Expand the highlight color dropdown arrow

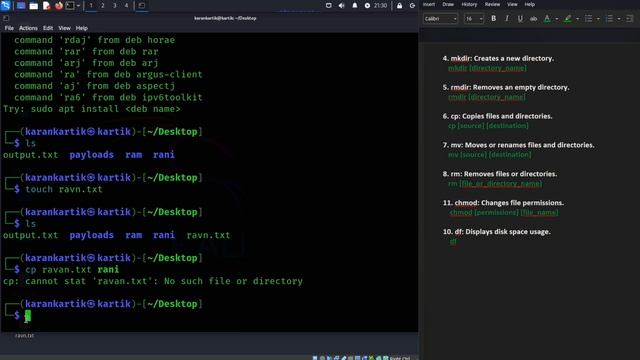pyautogui.click(x=577, y=19)
